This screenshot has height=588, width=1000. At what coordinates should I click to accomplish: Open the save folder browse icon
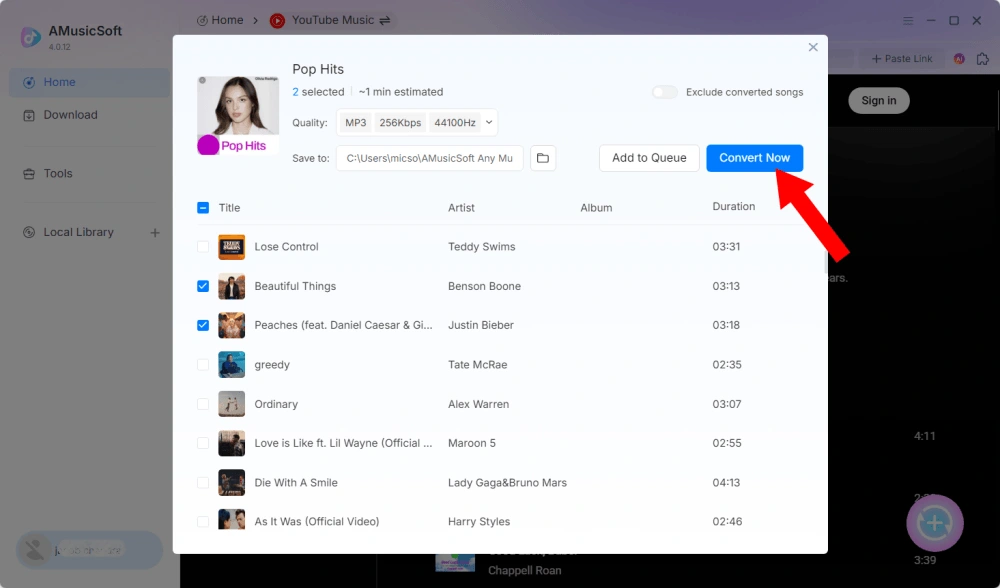tap(543, 158)
